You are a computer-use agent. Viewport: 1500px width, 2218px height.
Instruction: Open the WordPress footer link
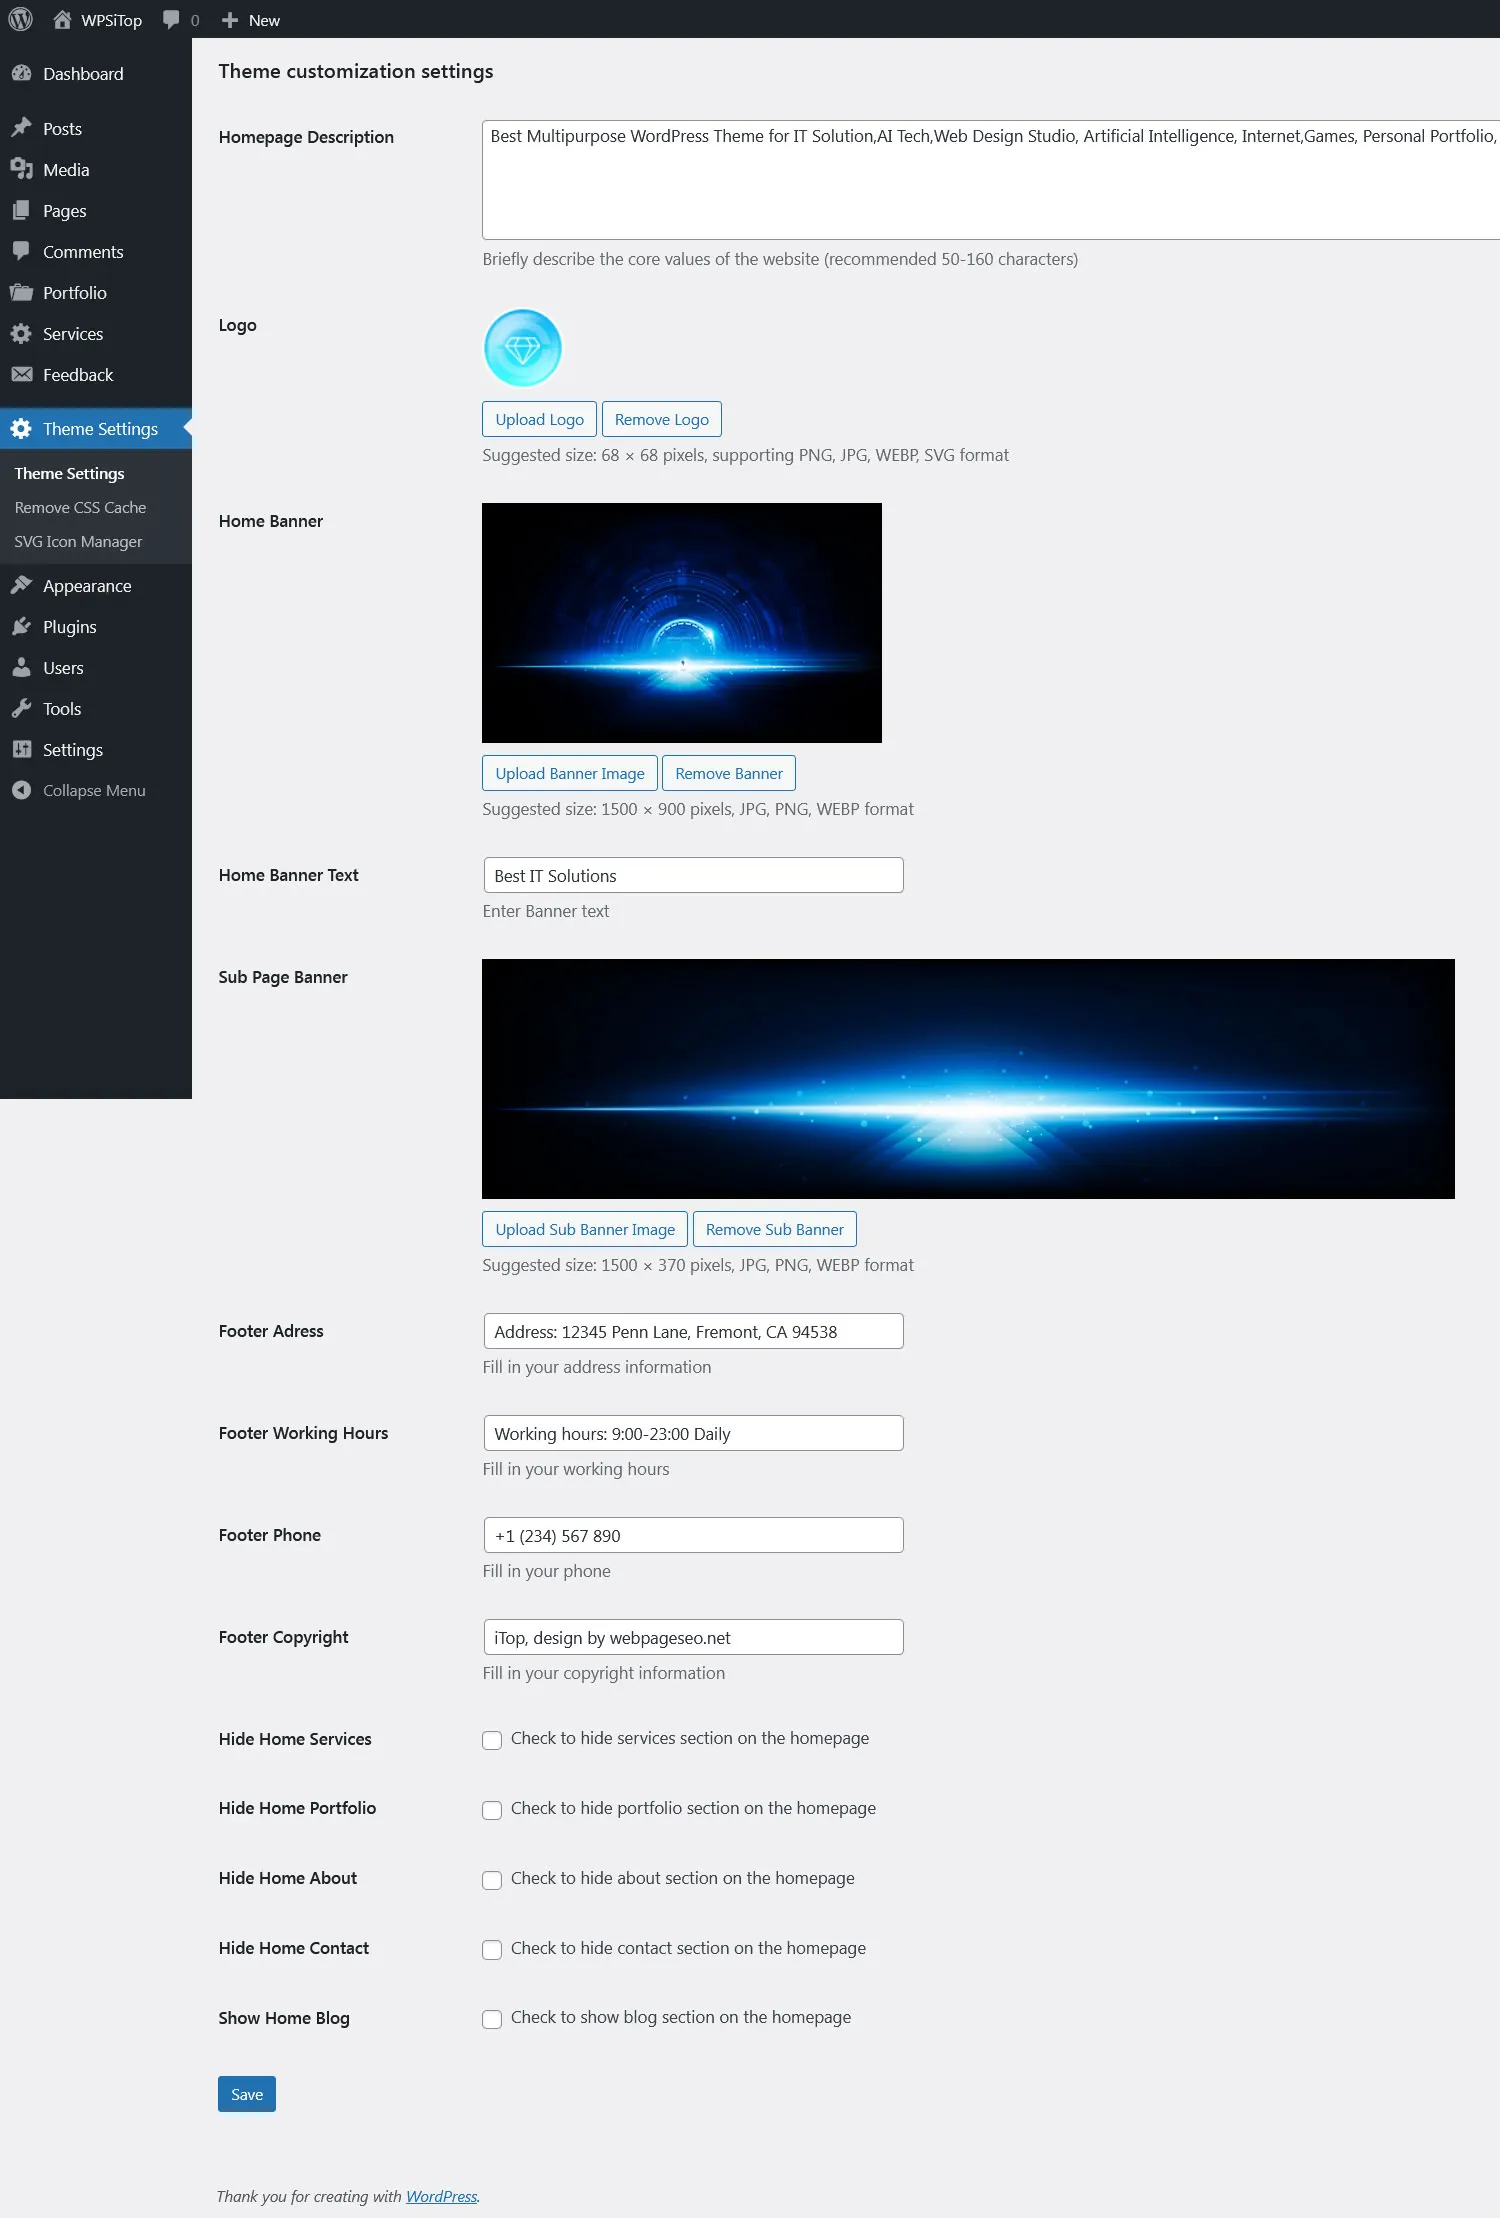(441, 2196)
